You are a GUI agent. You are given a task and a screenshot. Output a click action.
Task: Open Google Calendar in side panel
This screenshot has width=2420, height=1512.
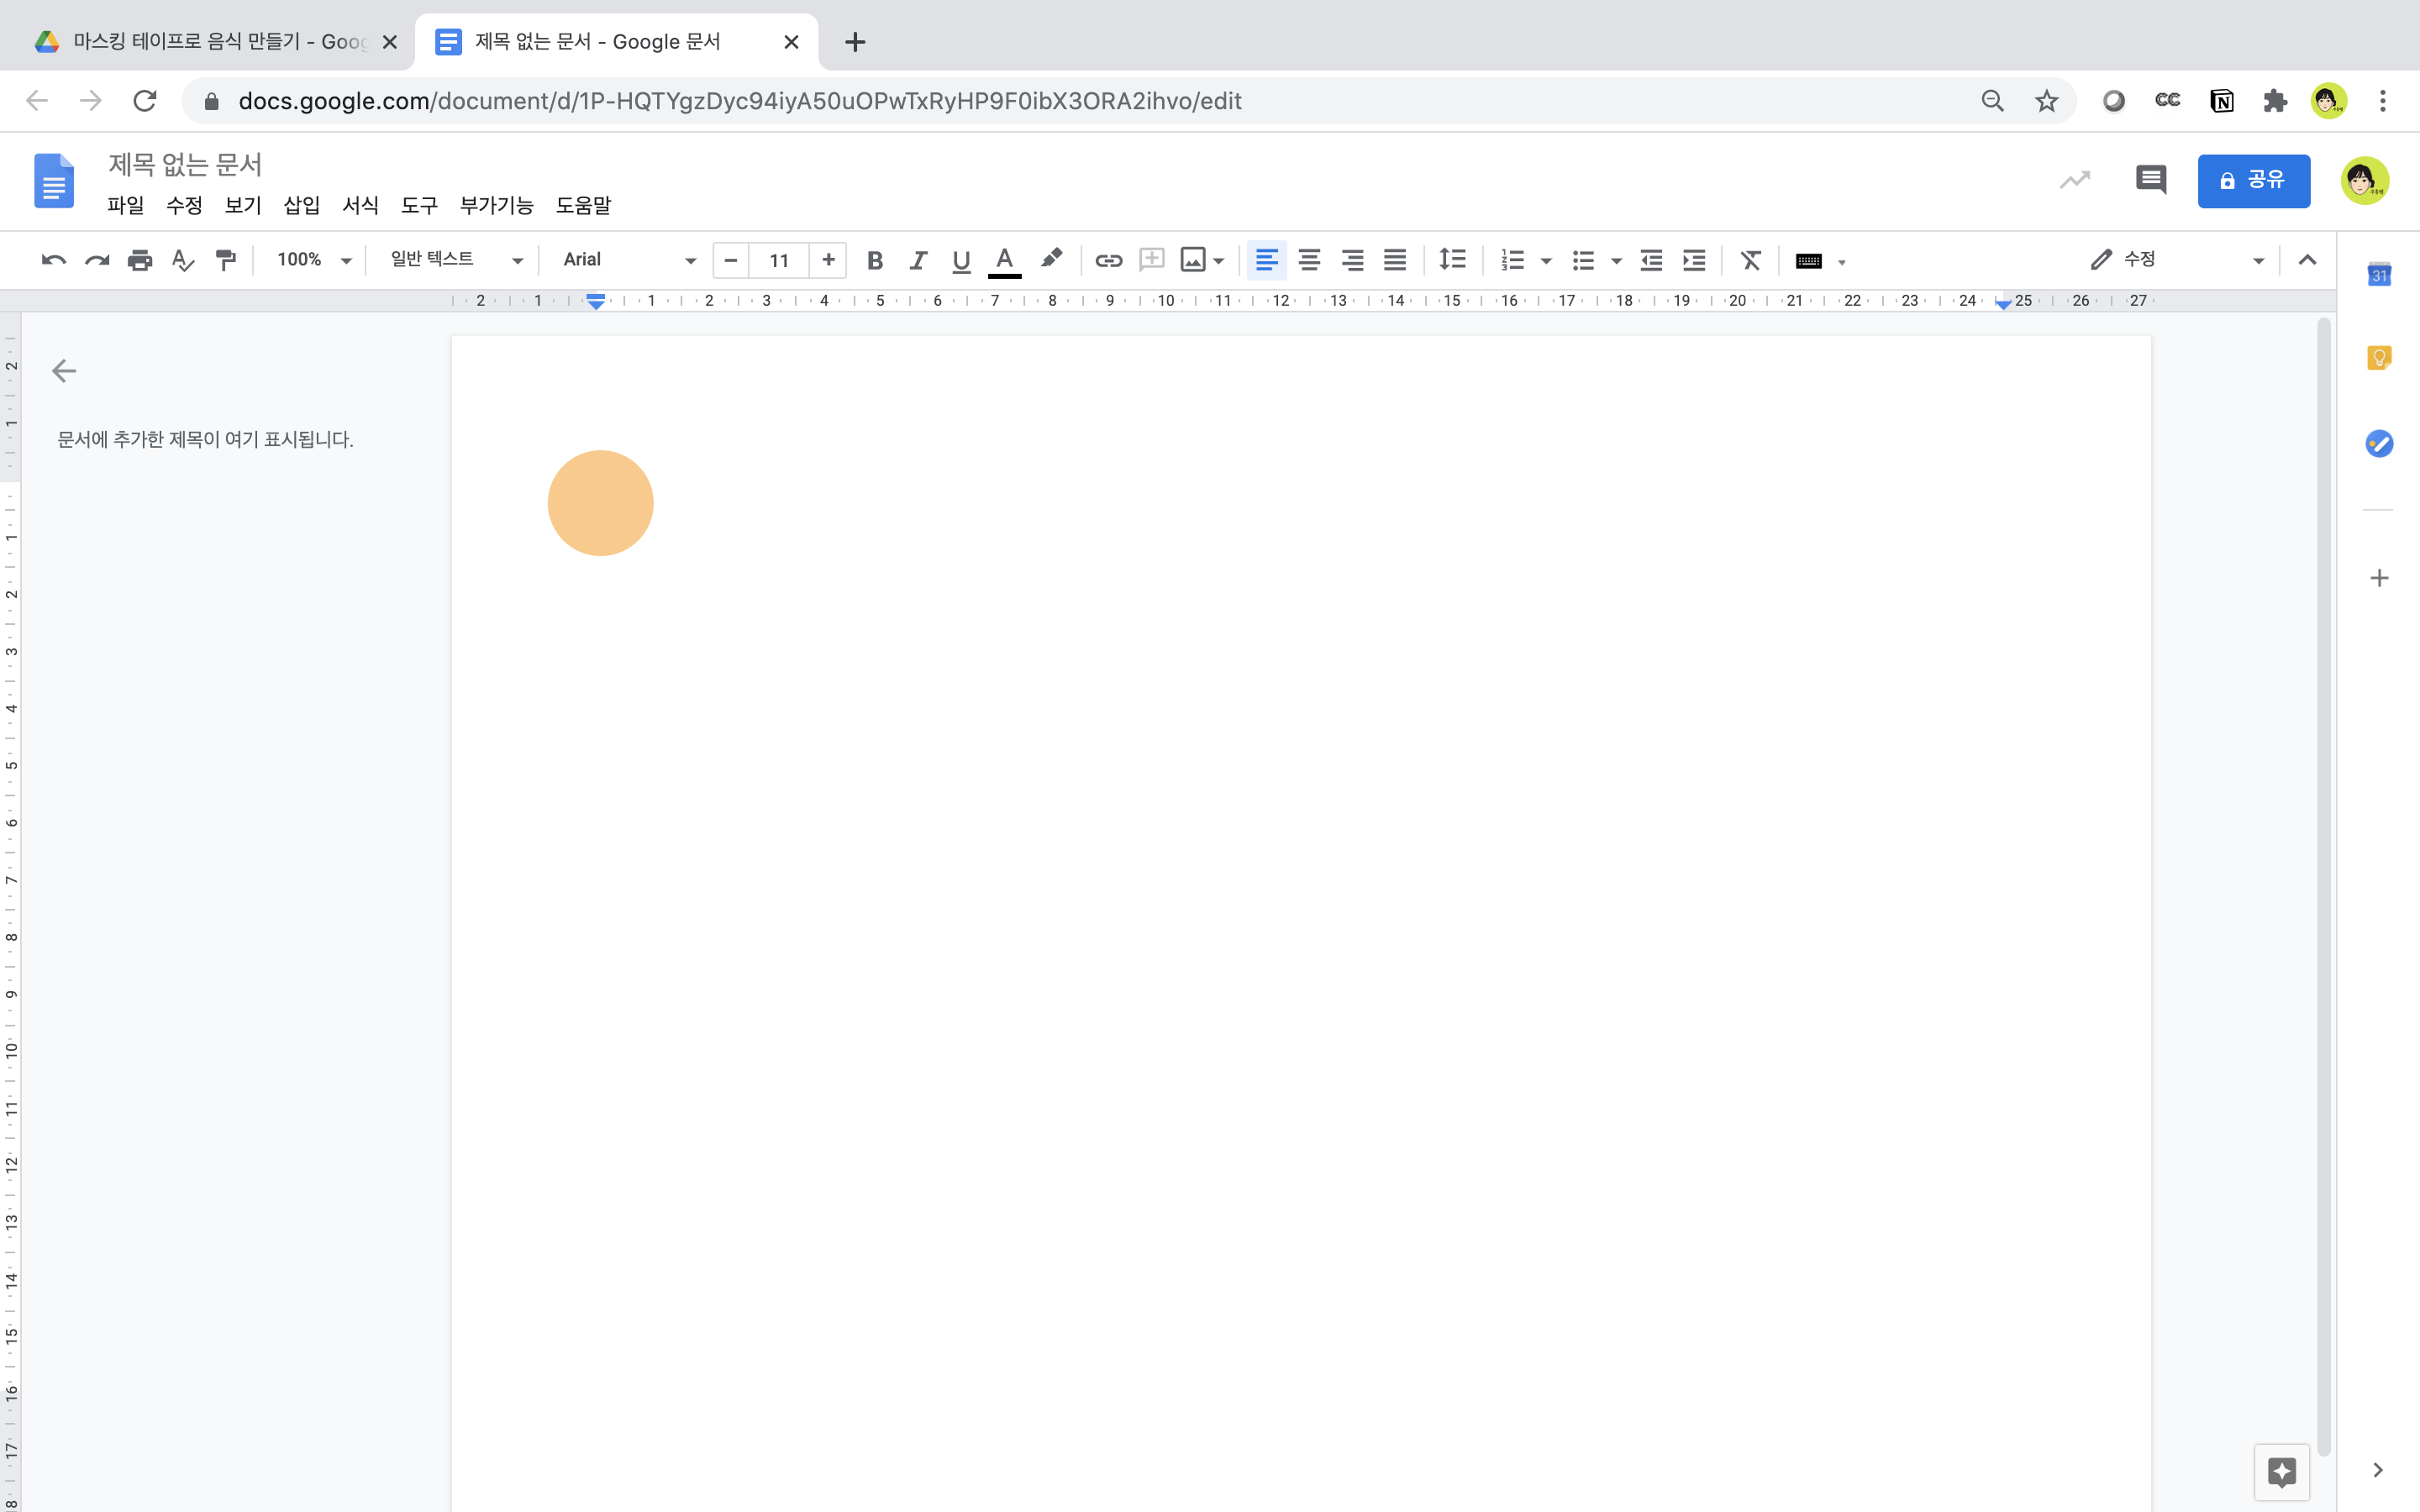(2379, 274)
